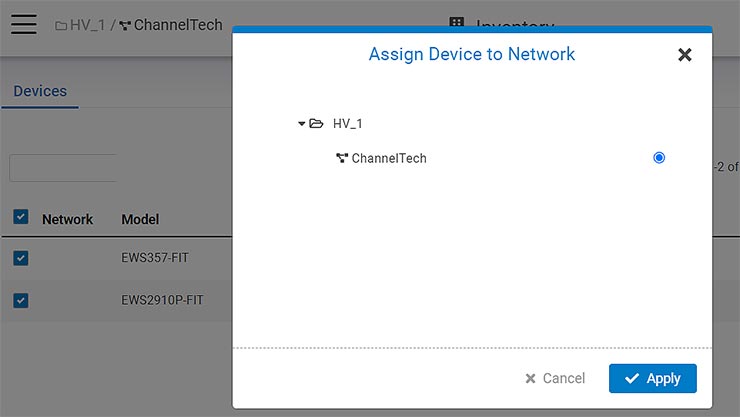Screen dimensions: 740x417
Task: Uncheck the EWS357-FIT row checkbox
Action: (x=21, y=258)
